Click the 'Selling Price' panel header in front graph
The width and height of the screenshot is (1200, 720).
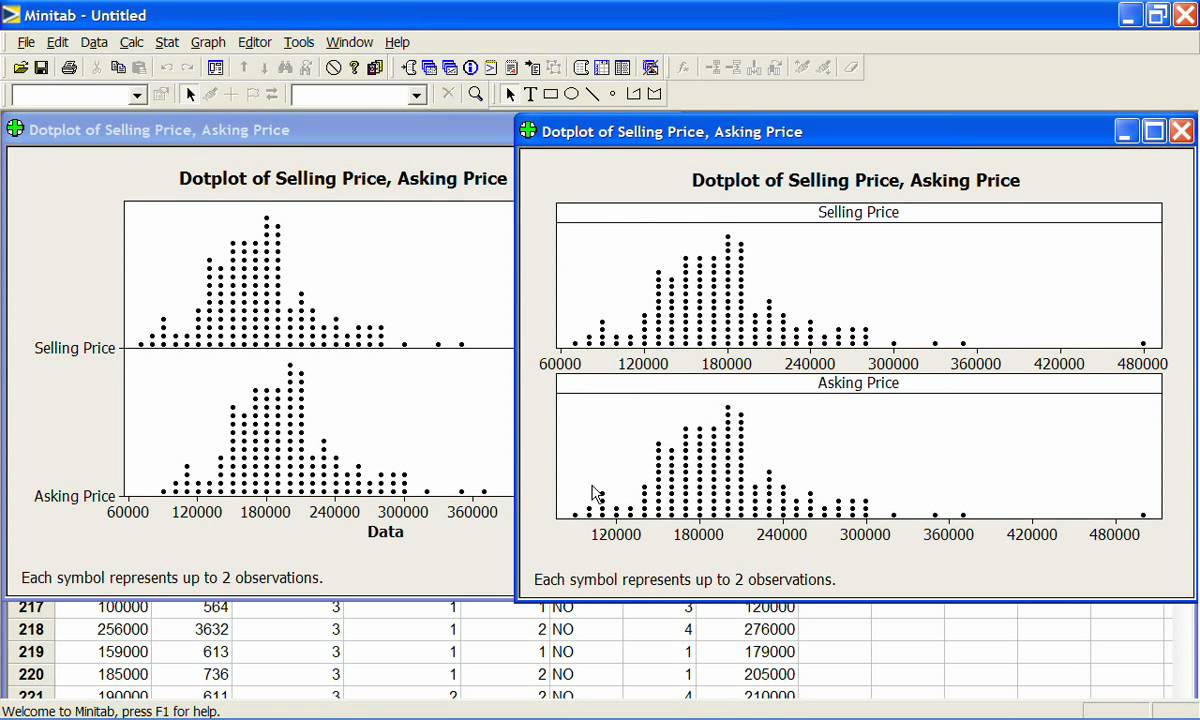pos(858,212)
